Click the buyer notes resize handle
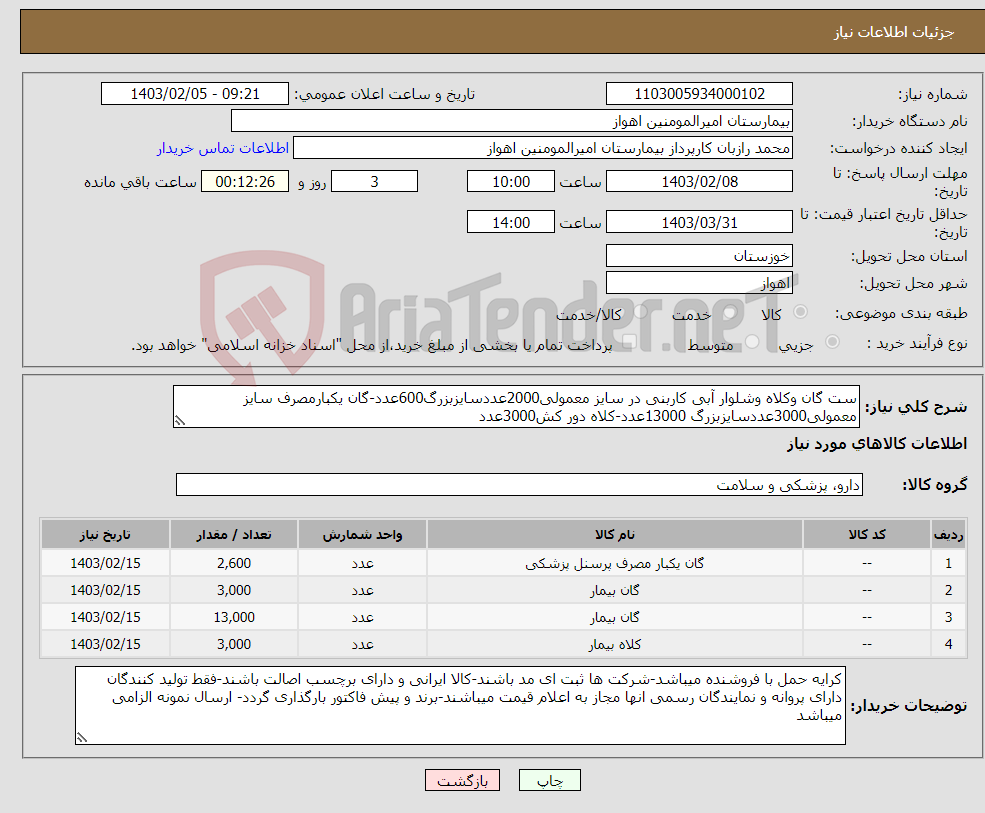The width and height of the screenshot is (985, 813). click(82, 738)
